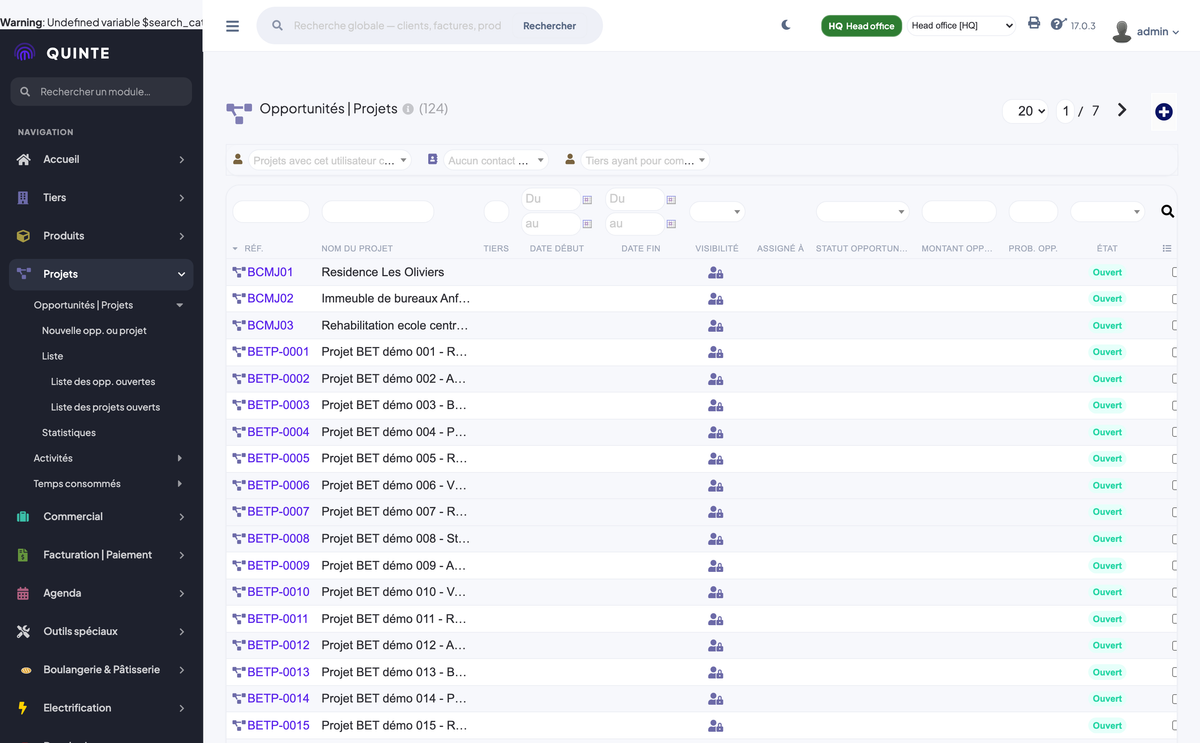Click the admin user avatar
1200x743 pixels.
(1122, 31)
